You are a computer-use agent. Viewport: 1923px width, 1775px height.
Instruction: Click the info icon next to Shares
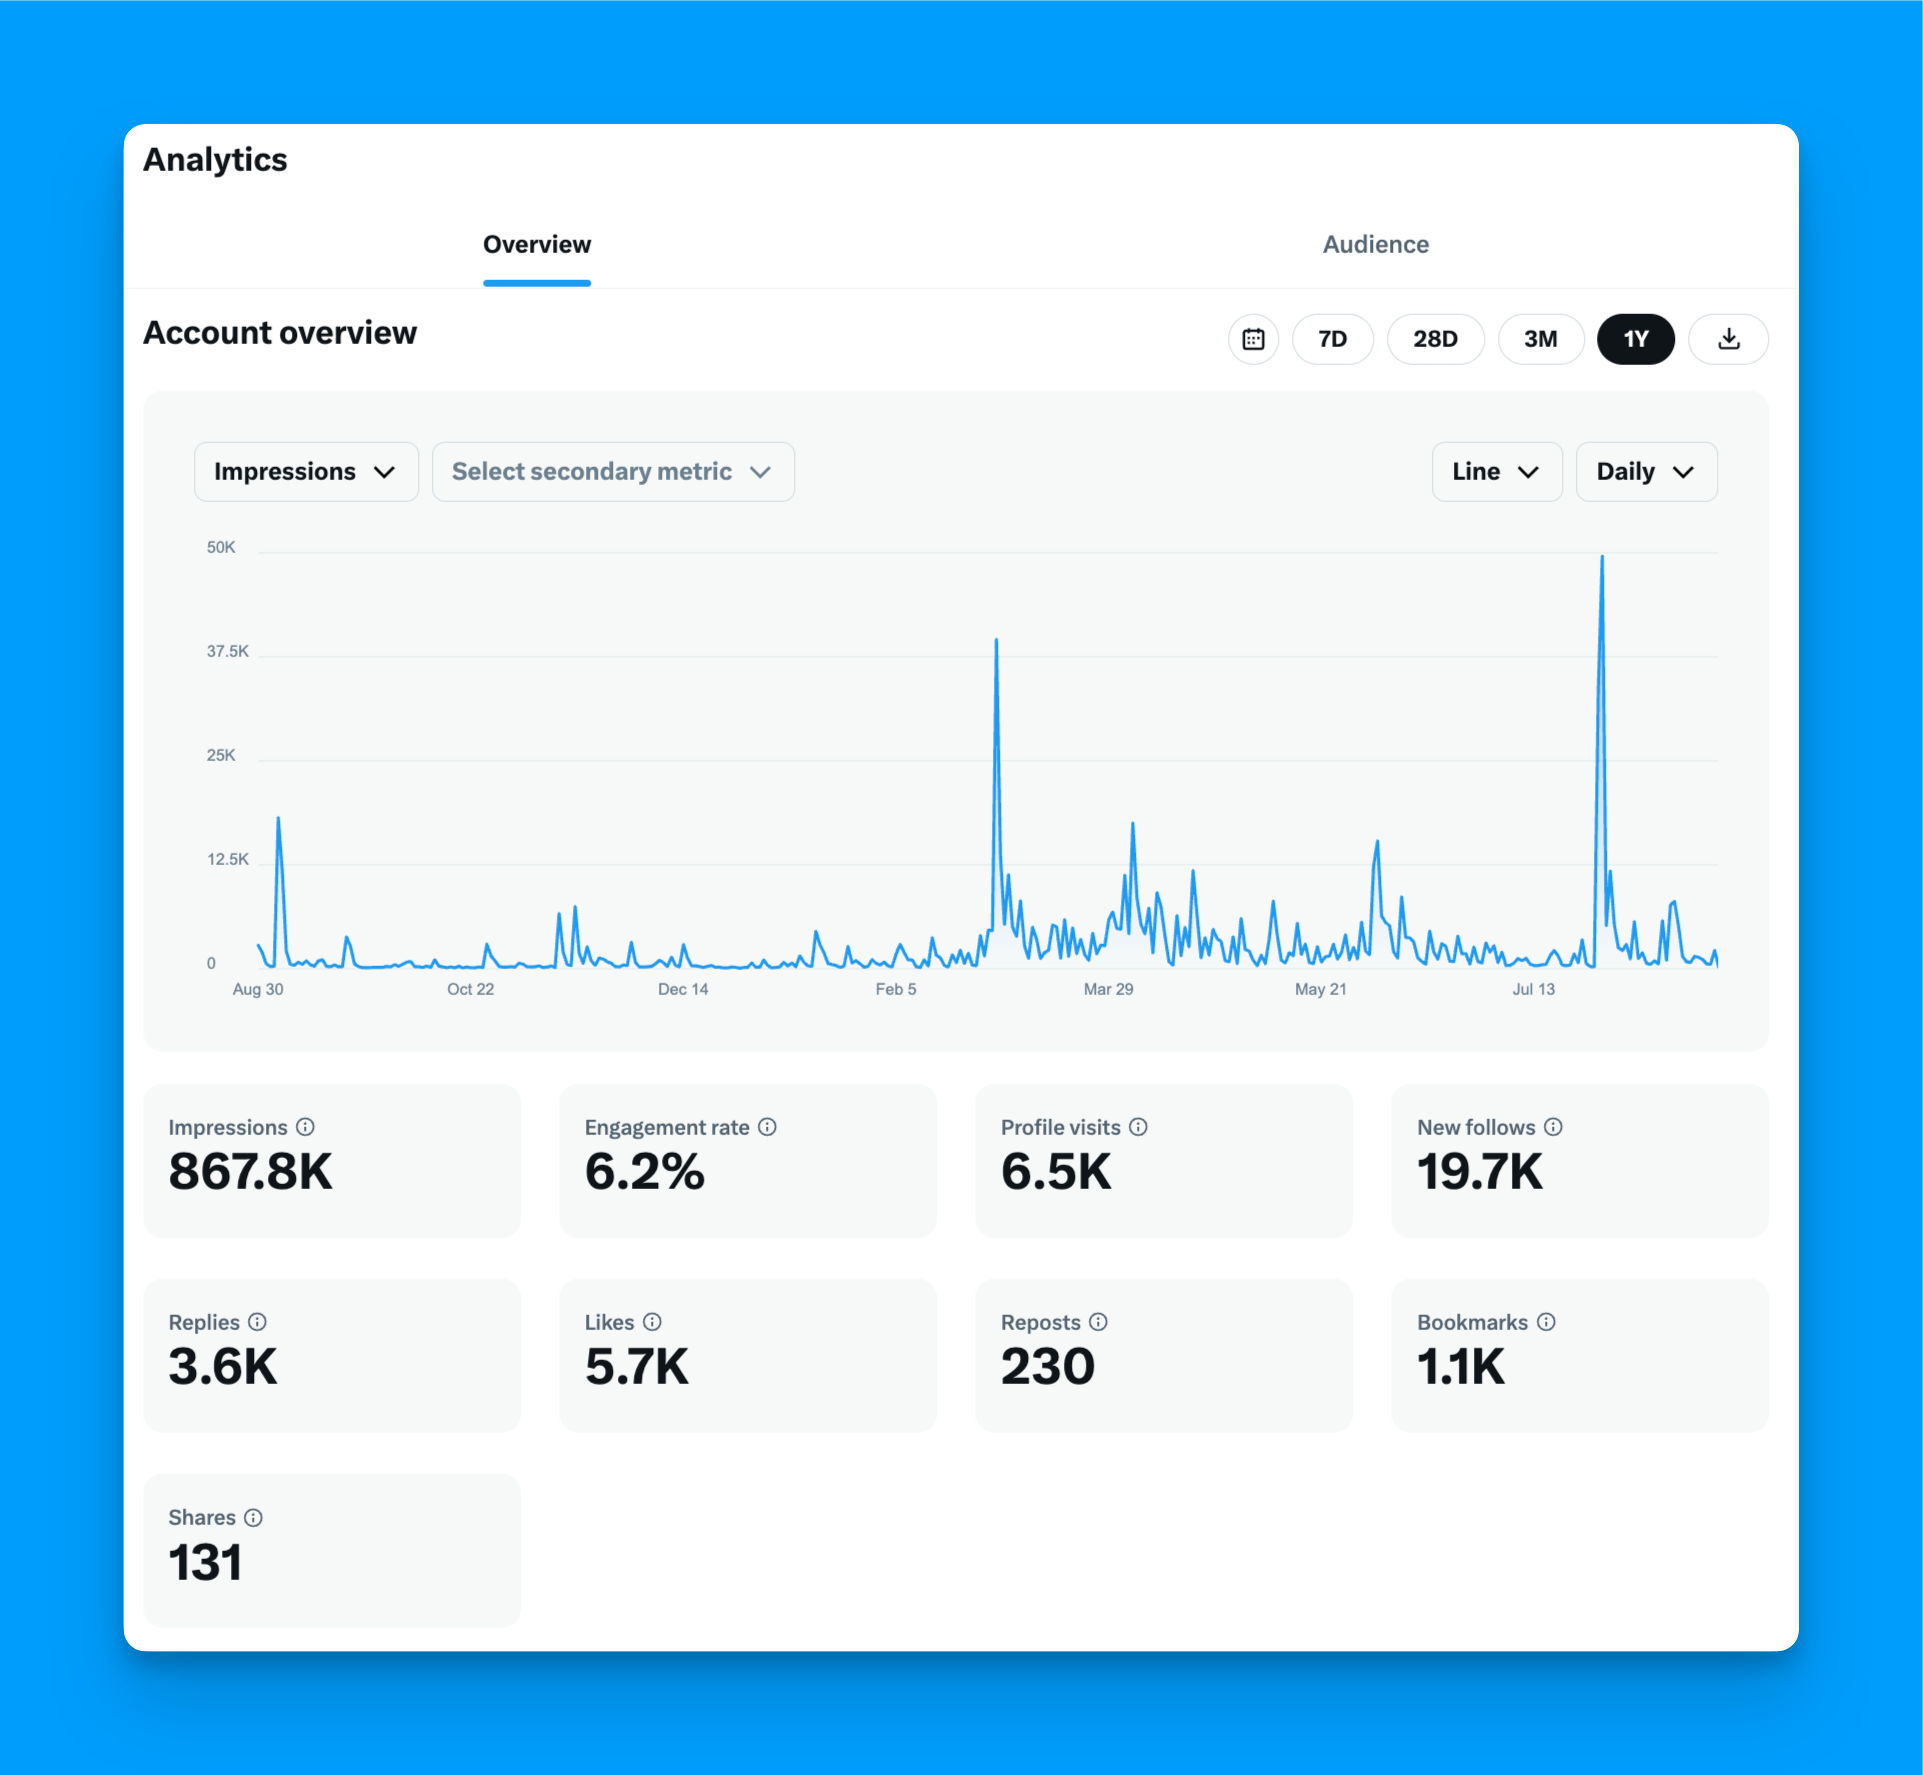(252, 1517)
